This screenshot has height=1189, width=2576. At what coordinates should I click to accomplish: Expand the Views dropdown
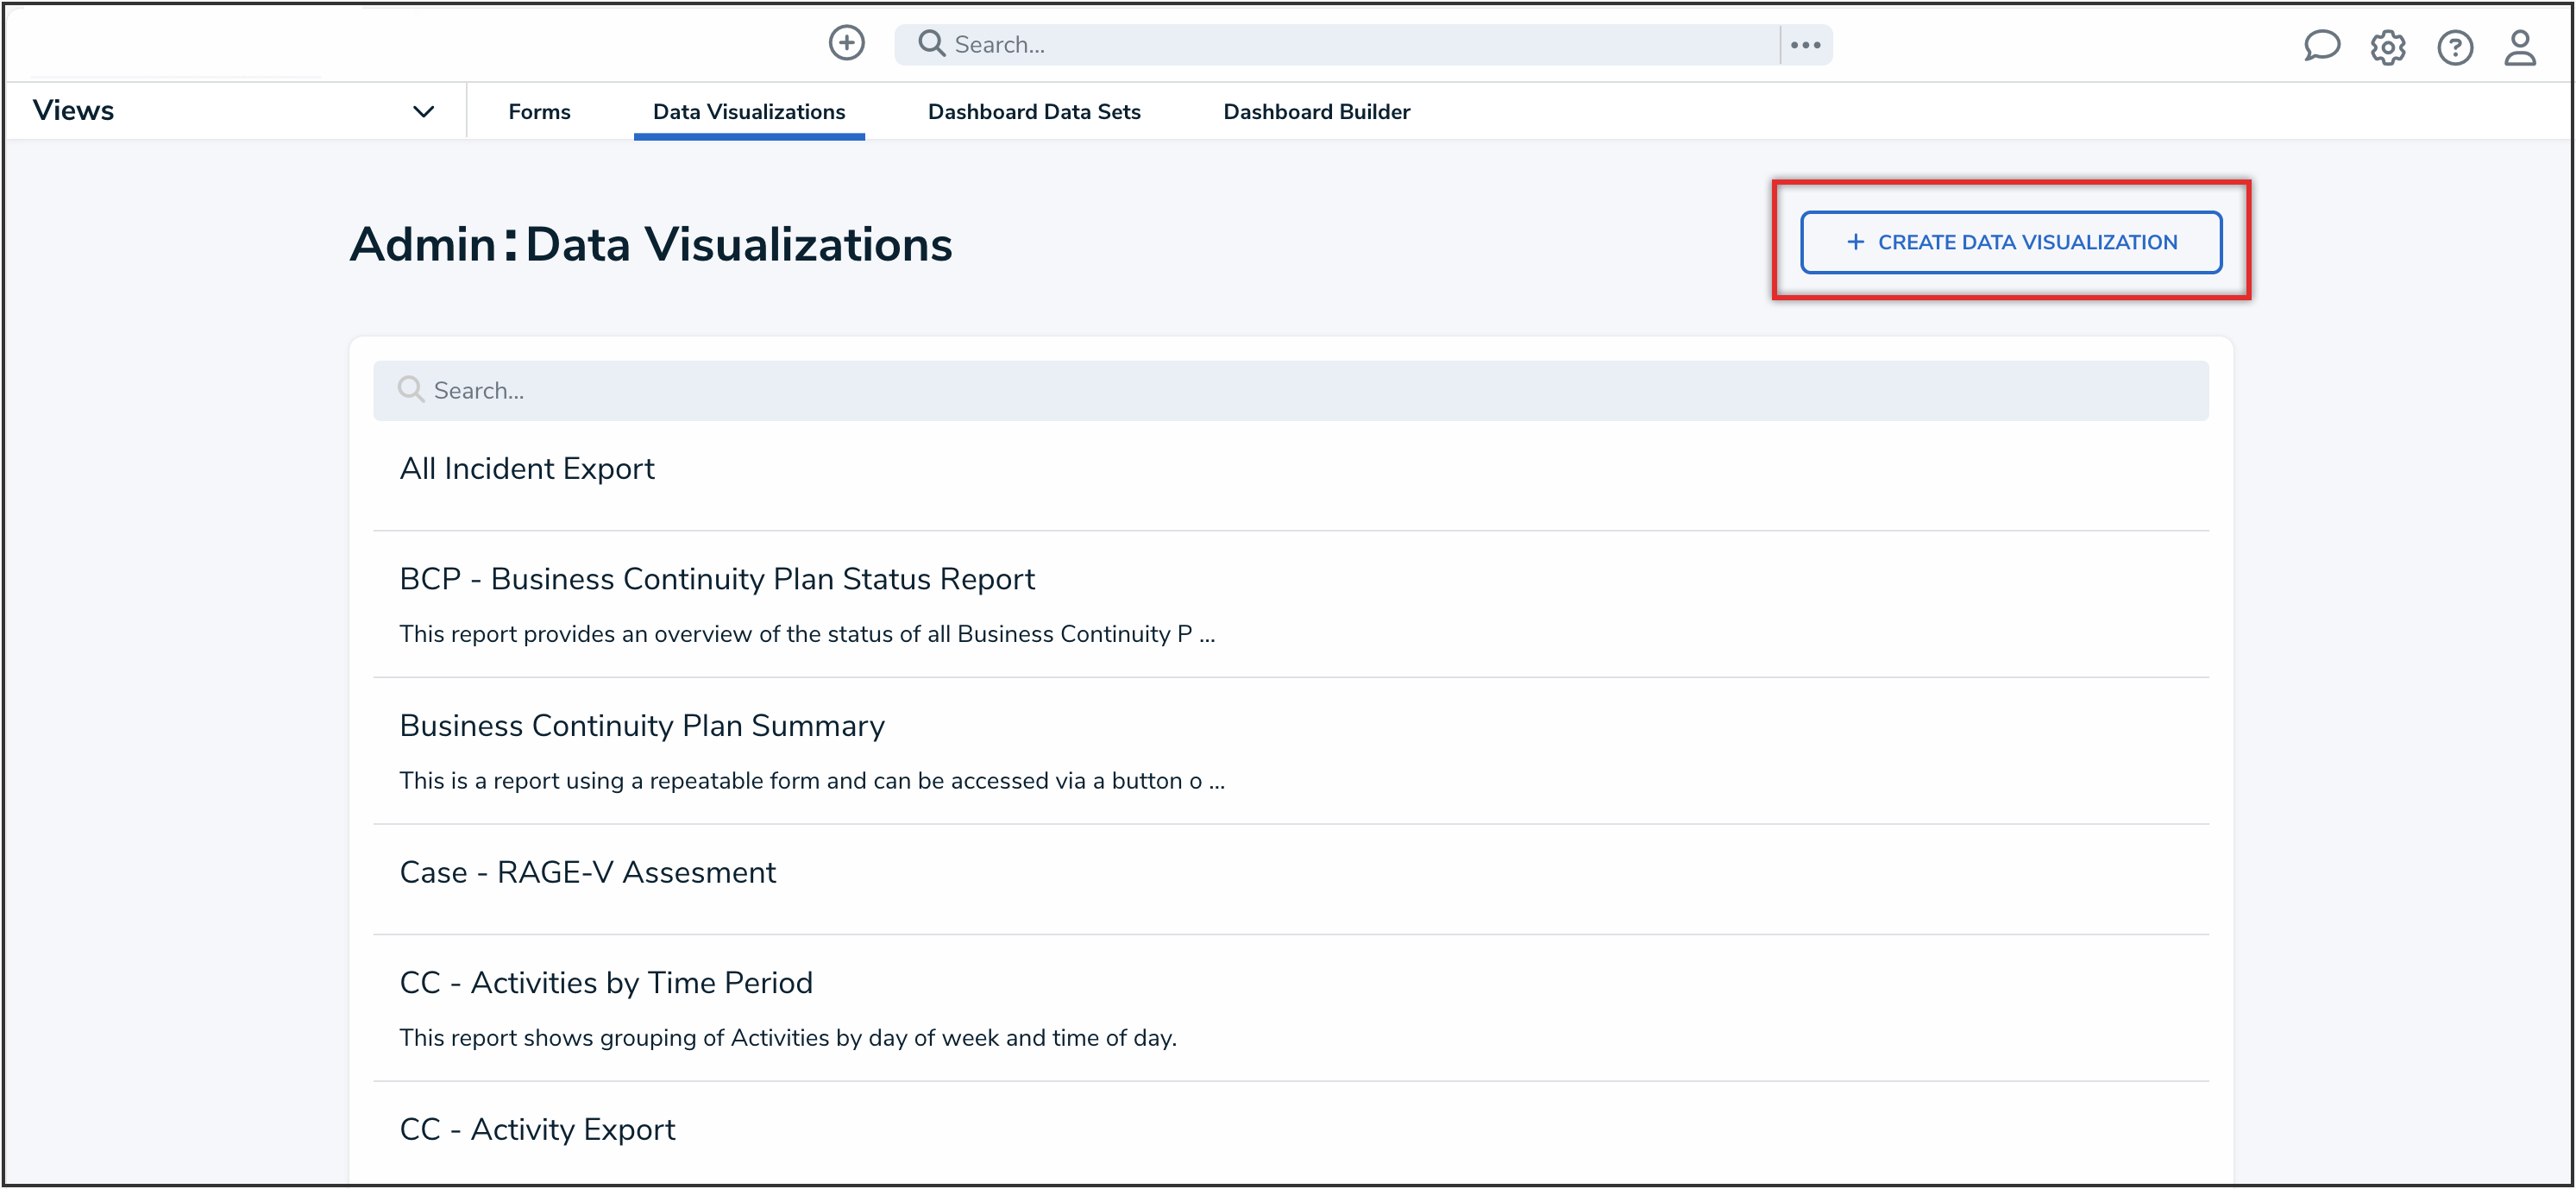423,111
